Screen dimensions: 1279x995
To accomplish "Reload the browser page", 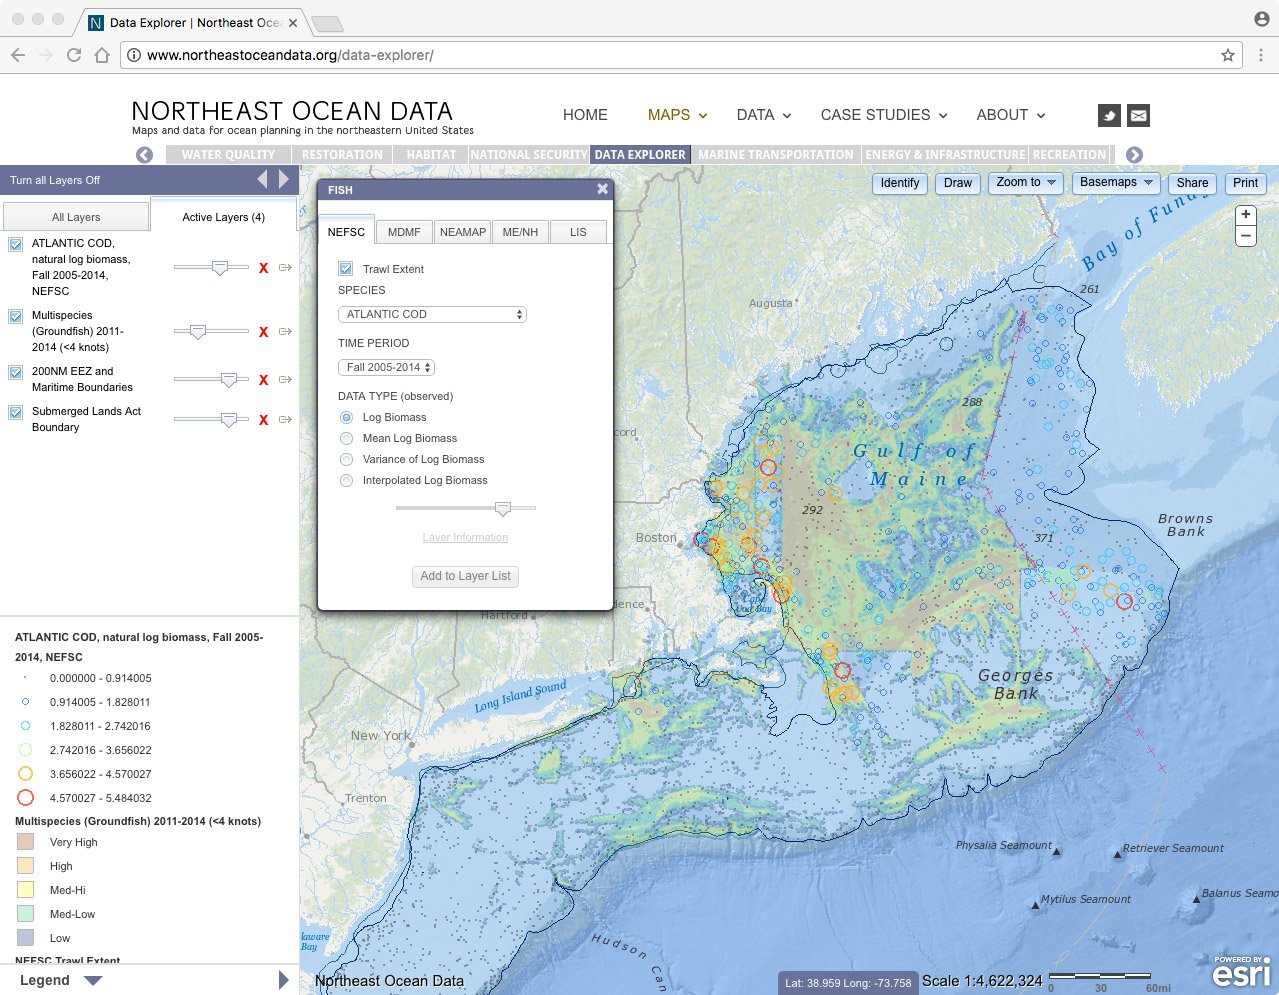I will pyautogui.click(x=74, y=55).
